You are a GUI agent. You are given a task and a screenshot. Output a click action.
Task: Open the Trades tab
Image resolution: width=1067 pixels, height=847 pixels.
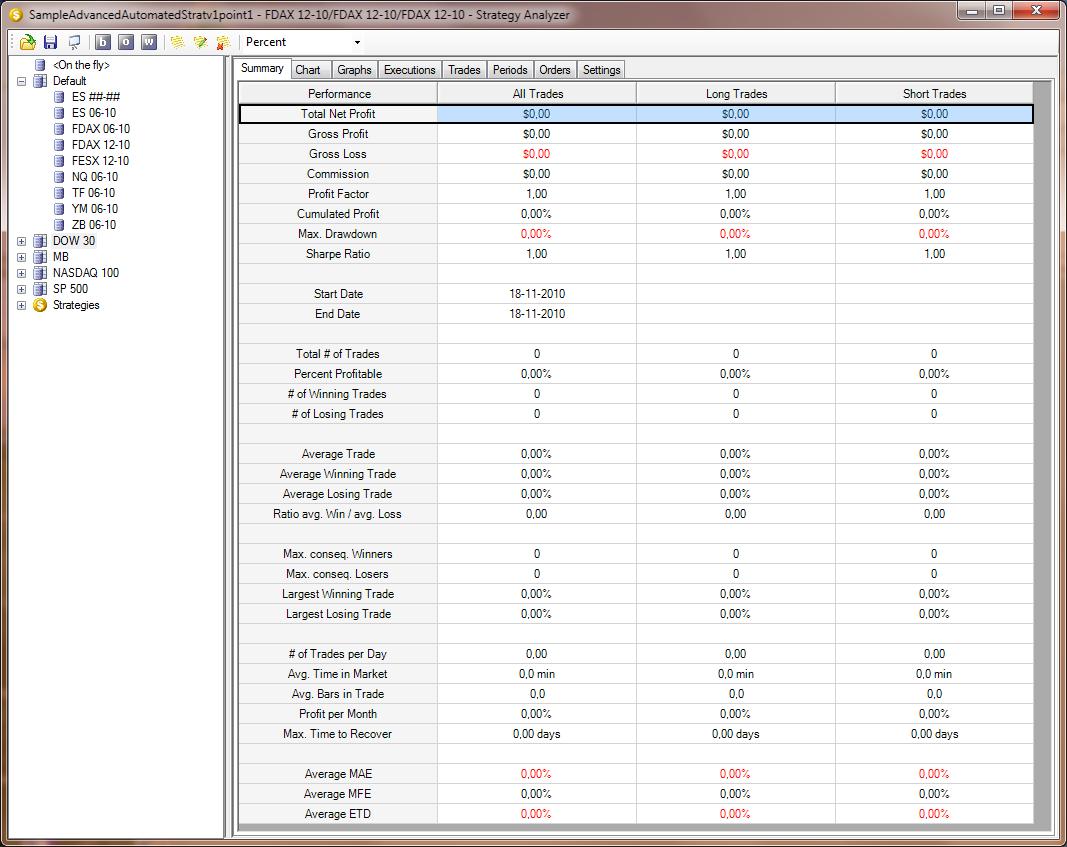(464, 69)
